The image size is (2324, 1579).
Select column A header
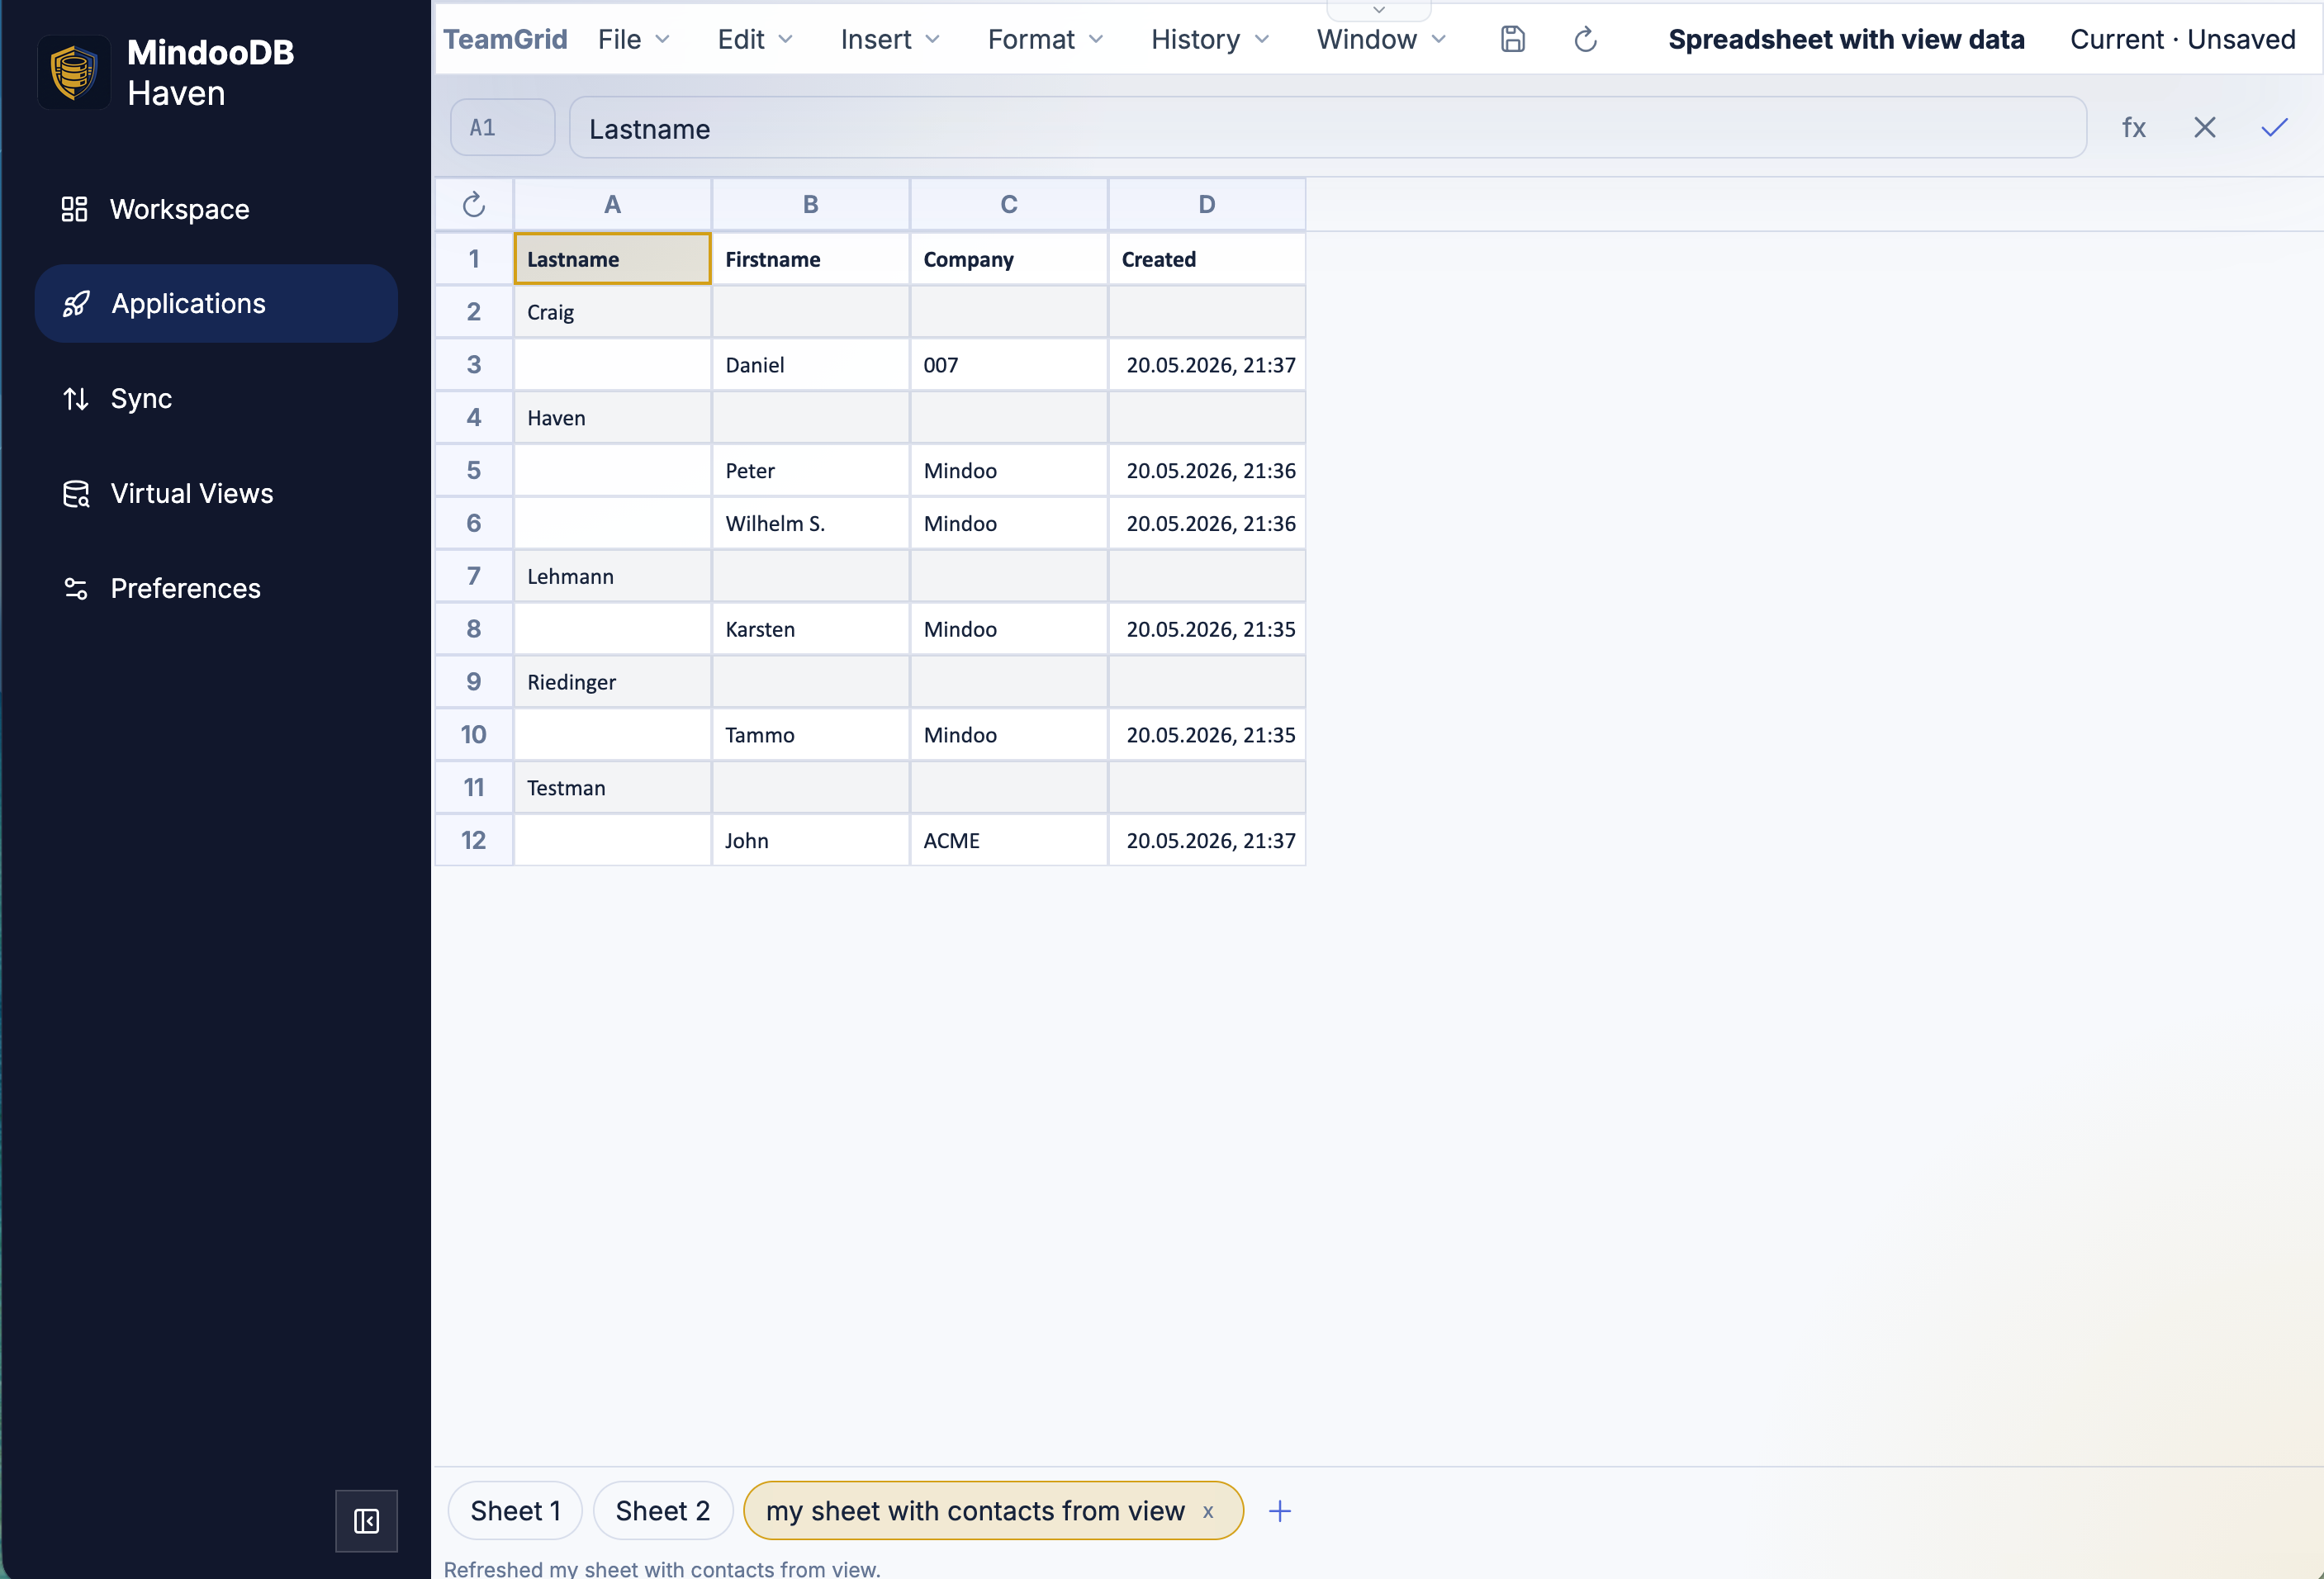click(x=612, y=205)
